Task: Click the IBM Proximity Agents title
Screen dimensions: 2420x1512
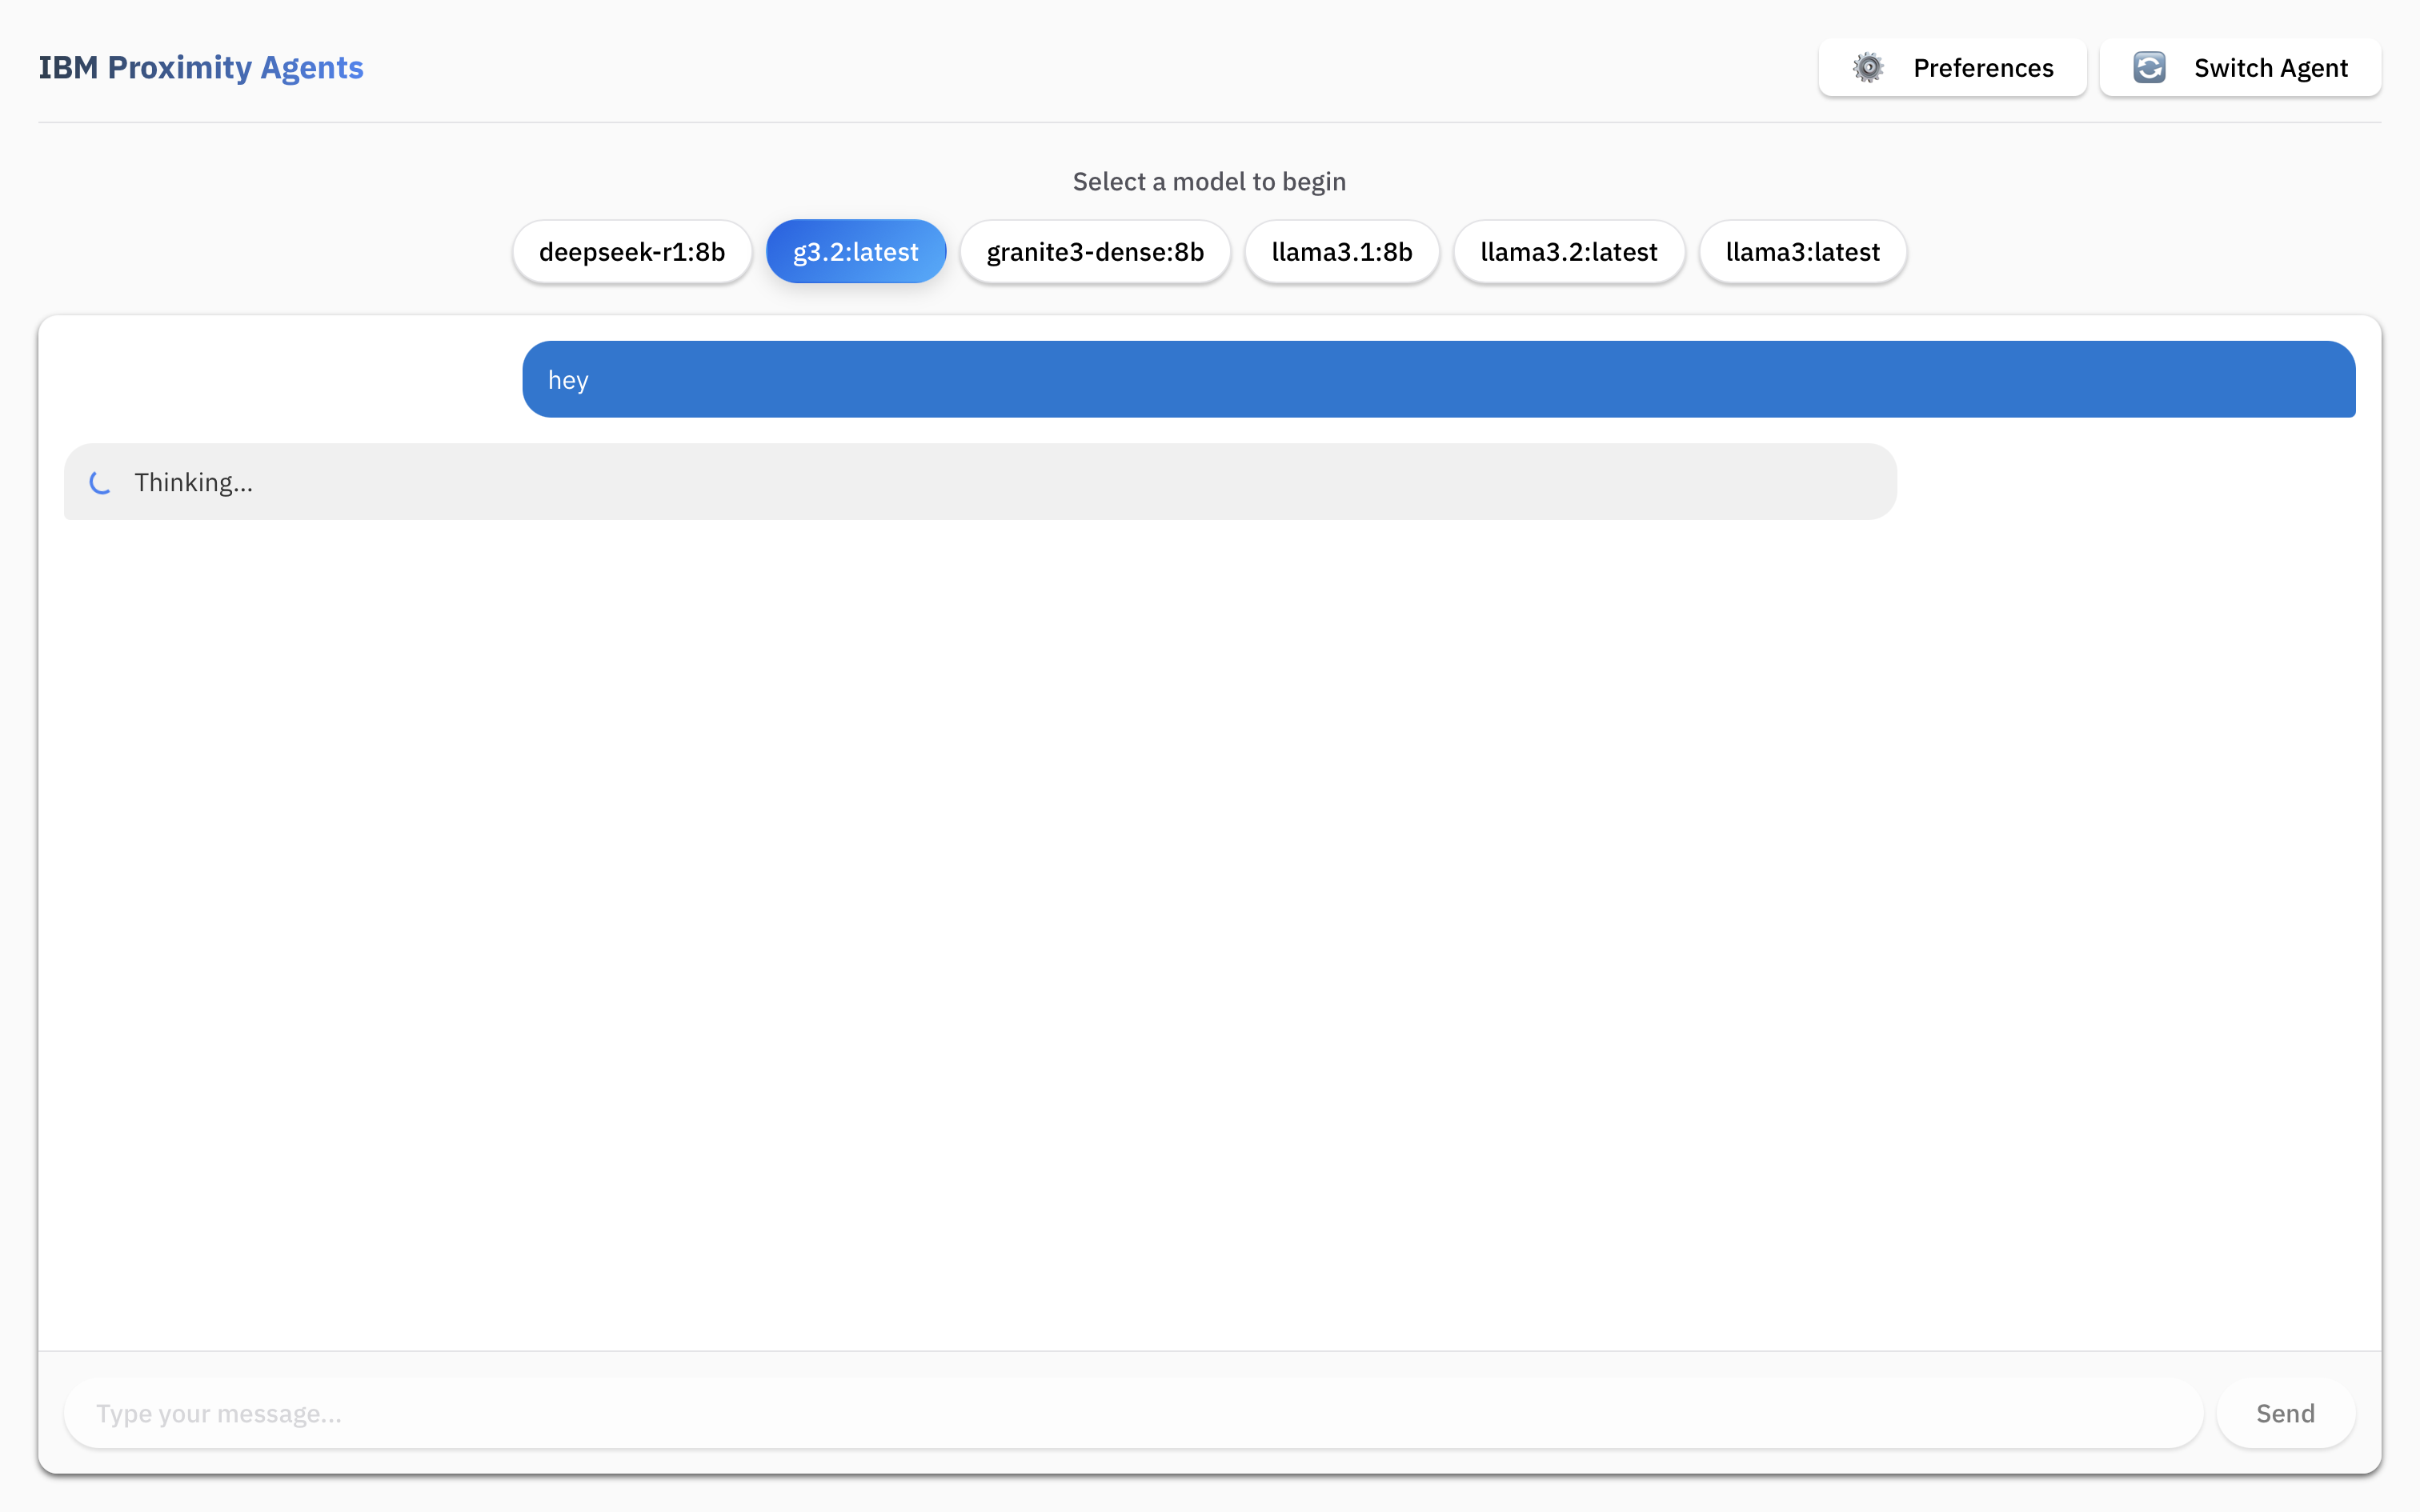Action: [201, 67]
